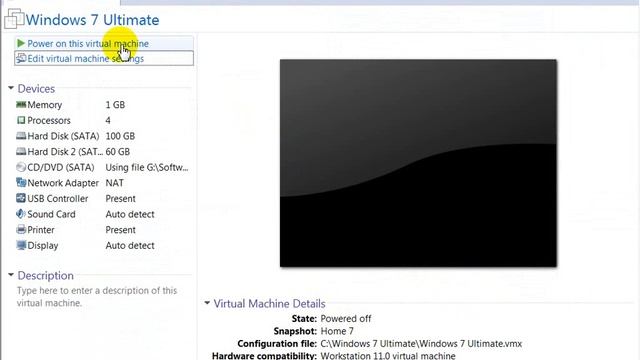Click the VM icon beside Windows 7 Ultimate title
The image size is (640, 360).
[x=14, y=19]
